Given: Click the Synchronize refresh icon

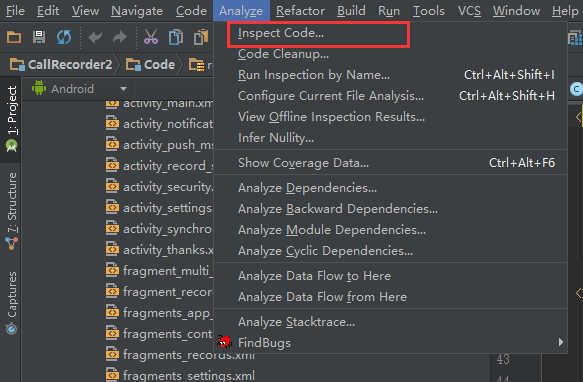Looking at the screenshot, I should (x=64, y=37).
